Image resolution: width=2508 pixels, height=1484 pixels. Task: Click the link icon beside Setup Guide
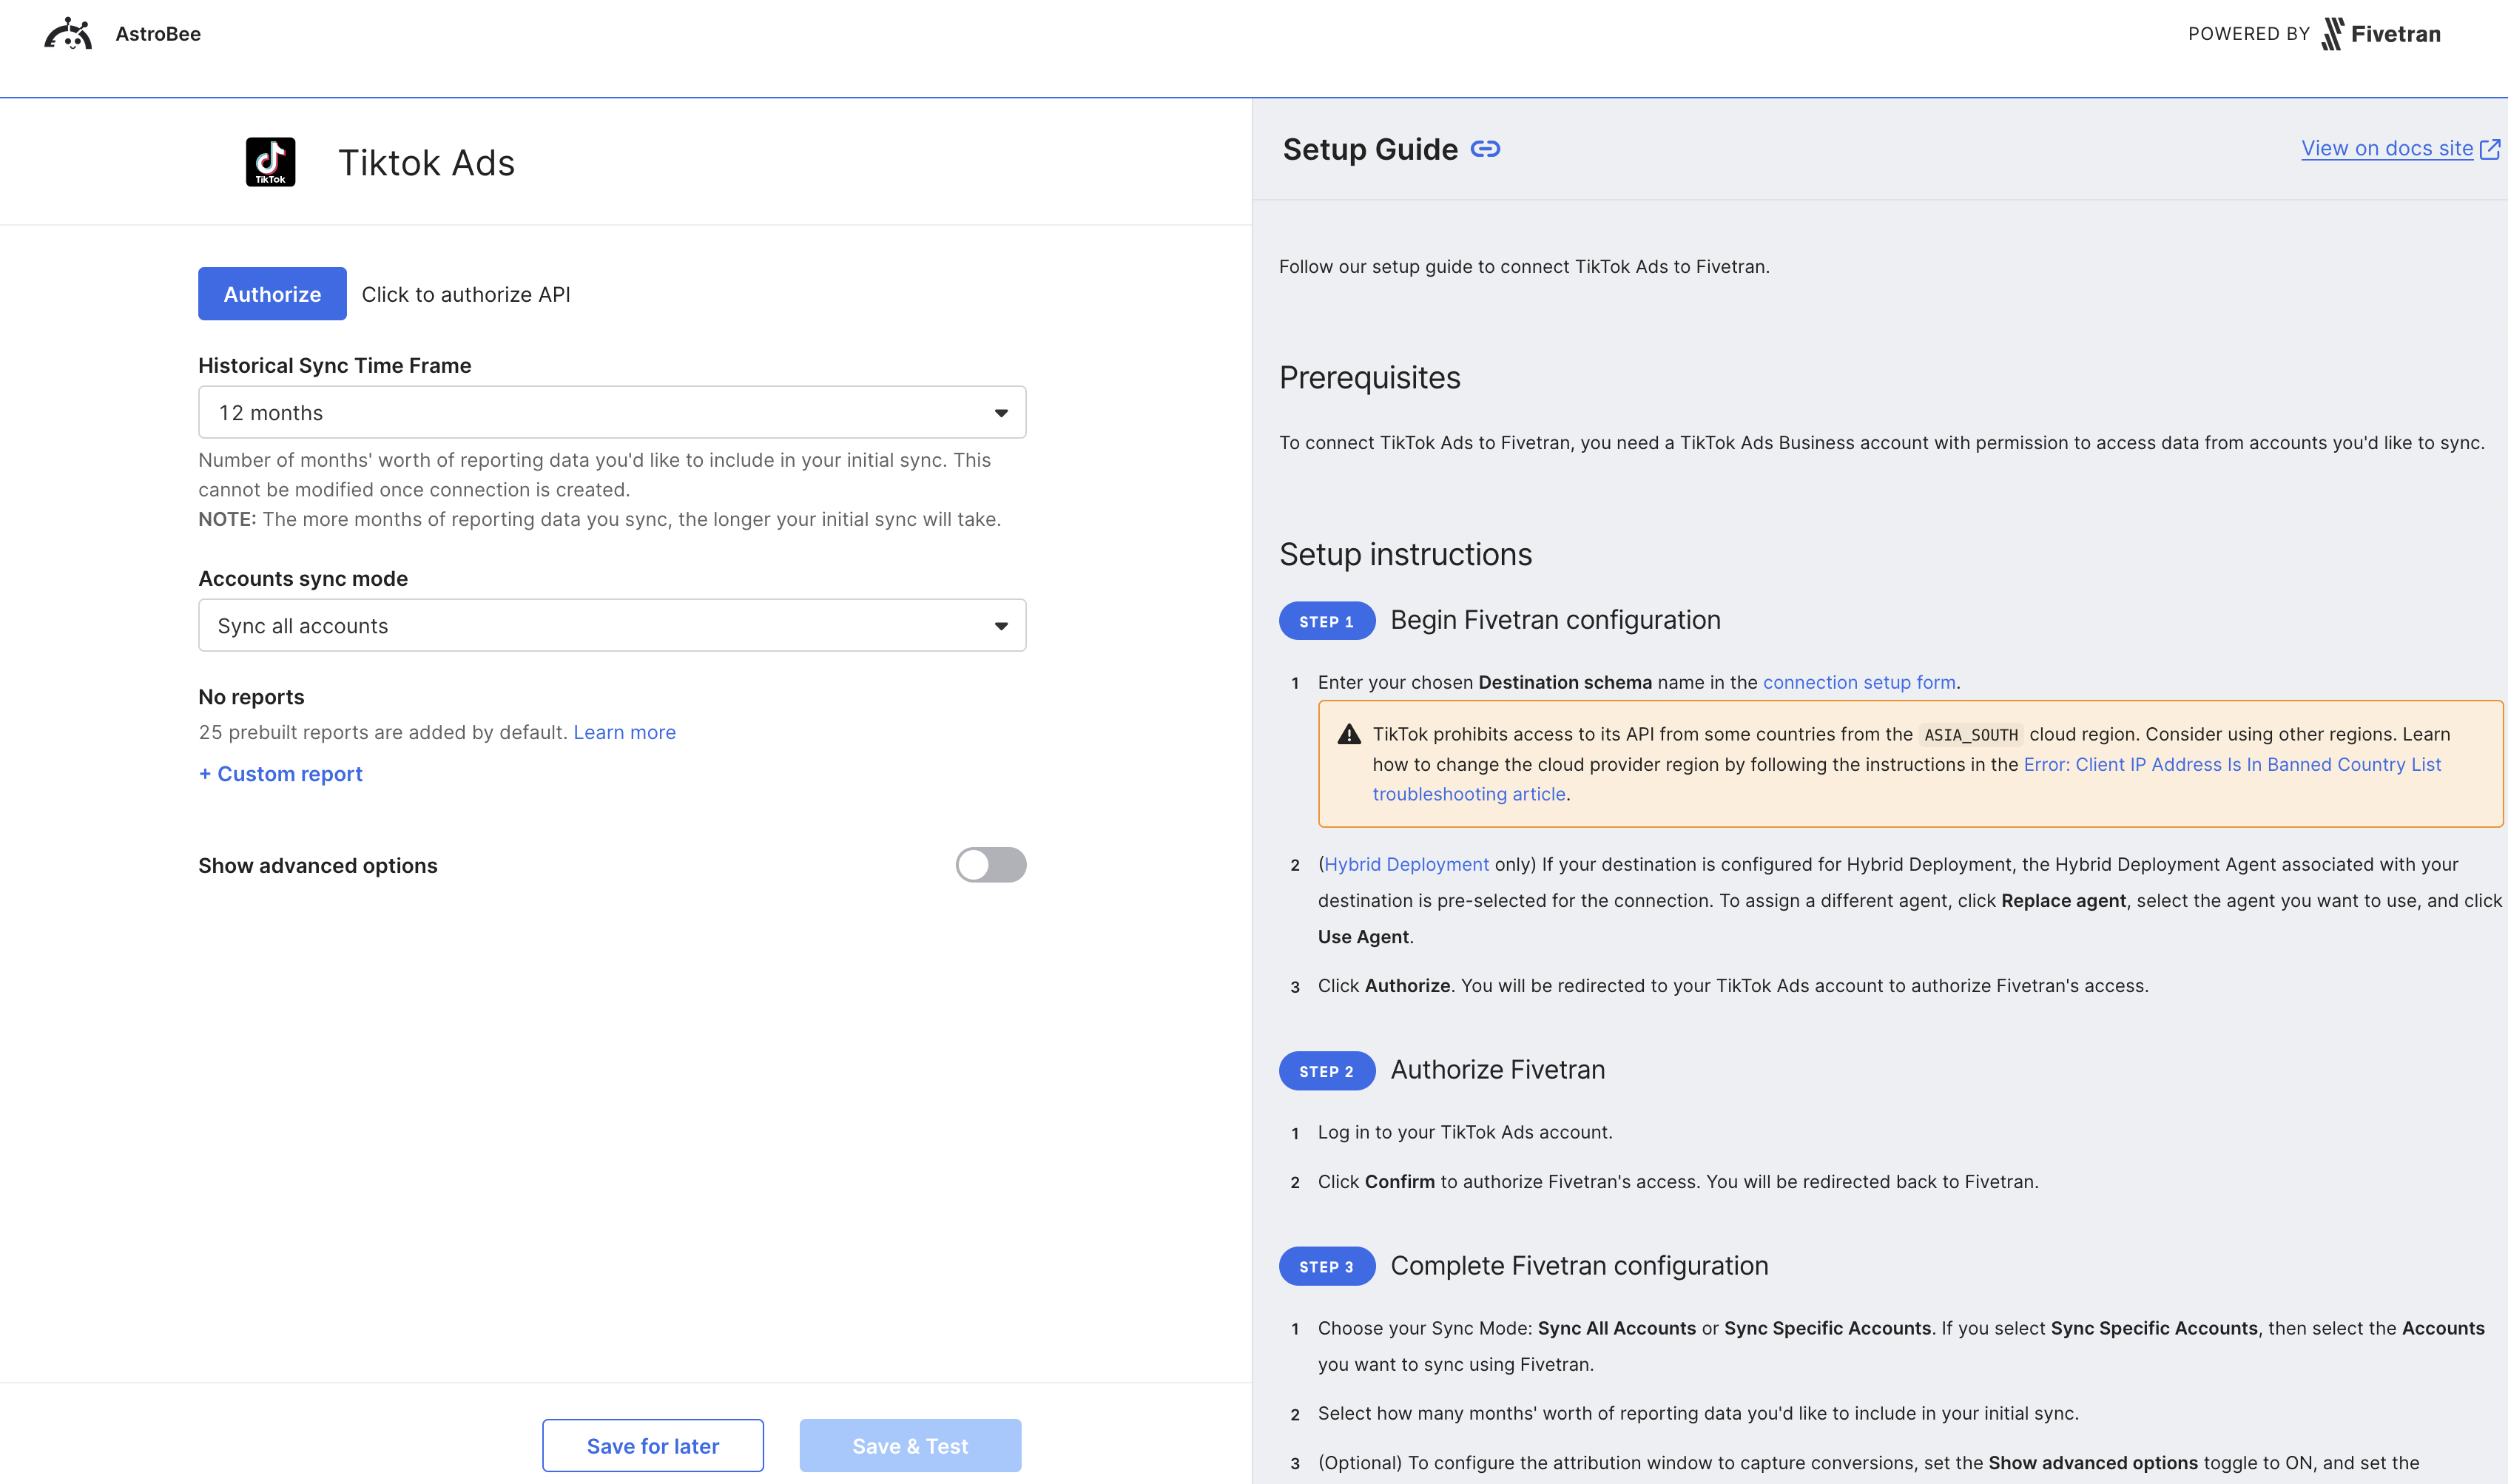point(1486,148)
